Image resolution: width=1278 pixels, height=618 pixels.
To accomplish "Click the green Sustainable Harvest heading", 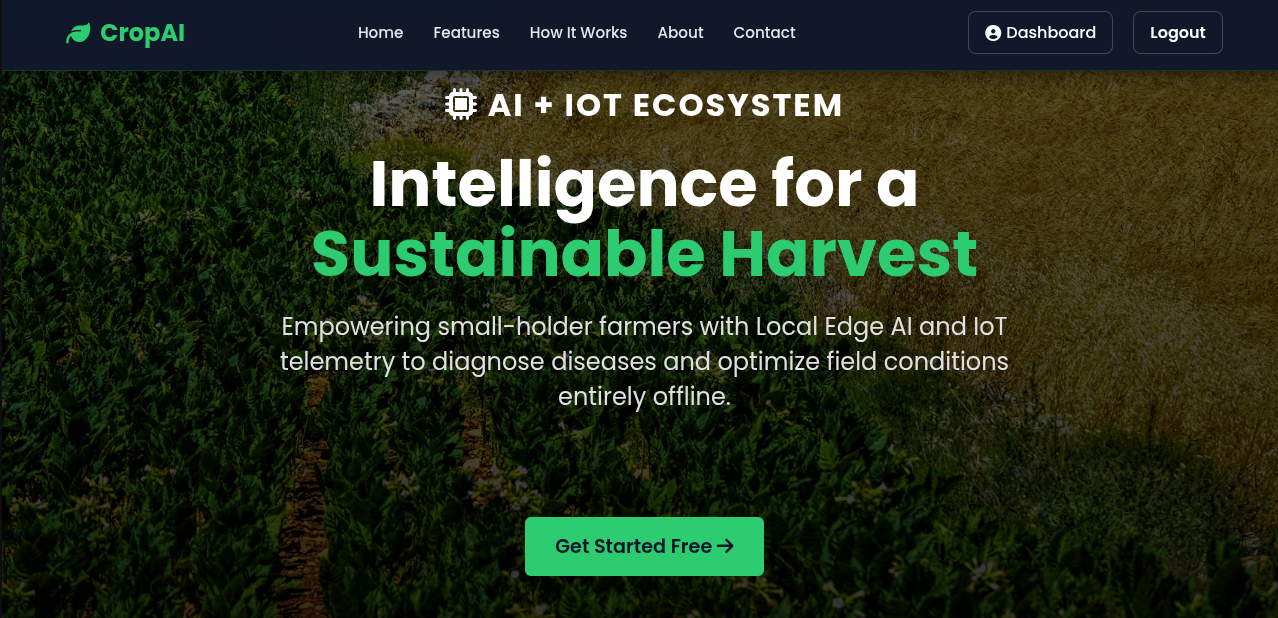I will tap(644, 253).
